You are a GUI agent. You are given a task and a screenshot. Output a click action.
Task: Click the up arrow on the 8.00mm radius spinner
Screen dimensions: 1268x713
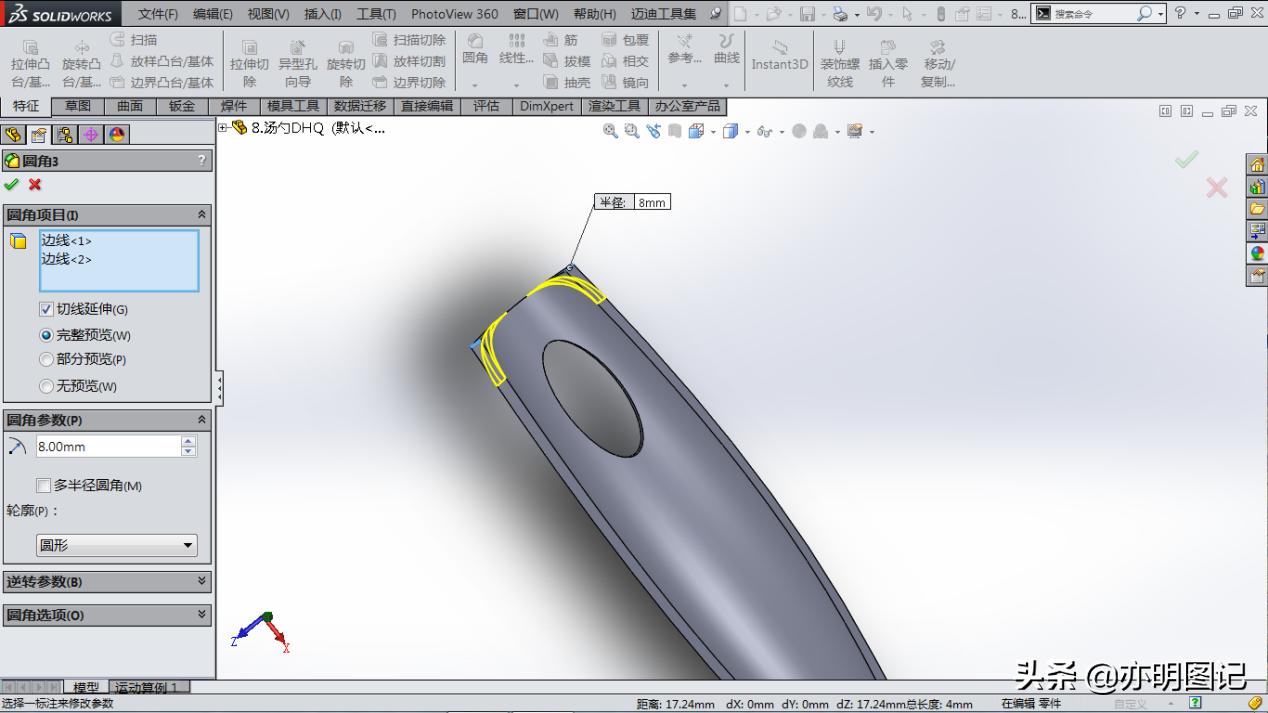(188, 440)
